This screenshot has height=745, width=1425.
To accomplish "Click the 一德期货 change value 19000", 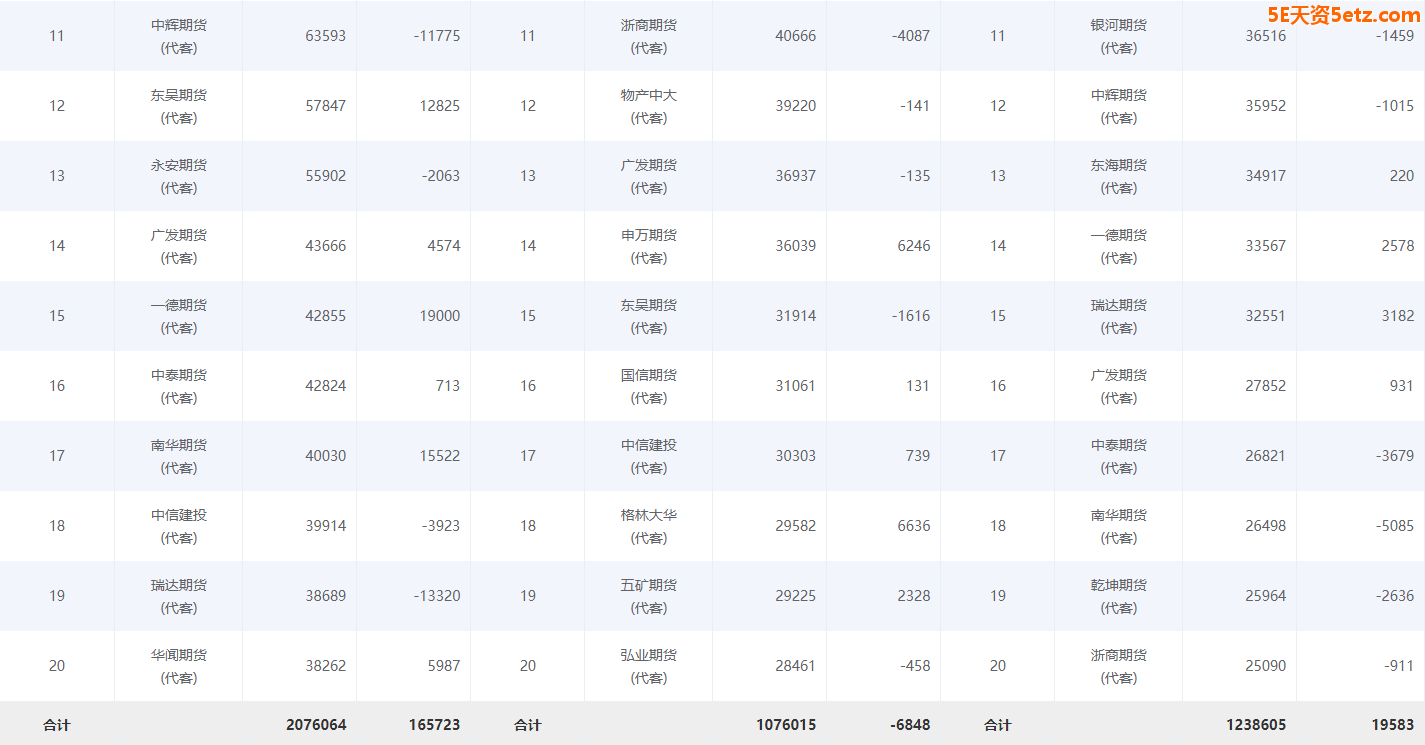I will [440, 316].
